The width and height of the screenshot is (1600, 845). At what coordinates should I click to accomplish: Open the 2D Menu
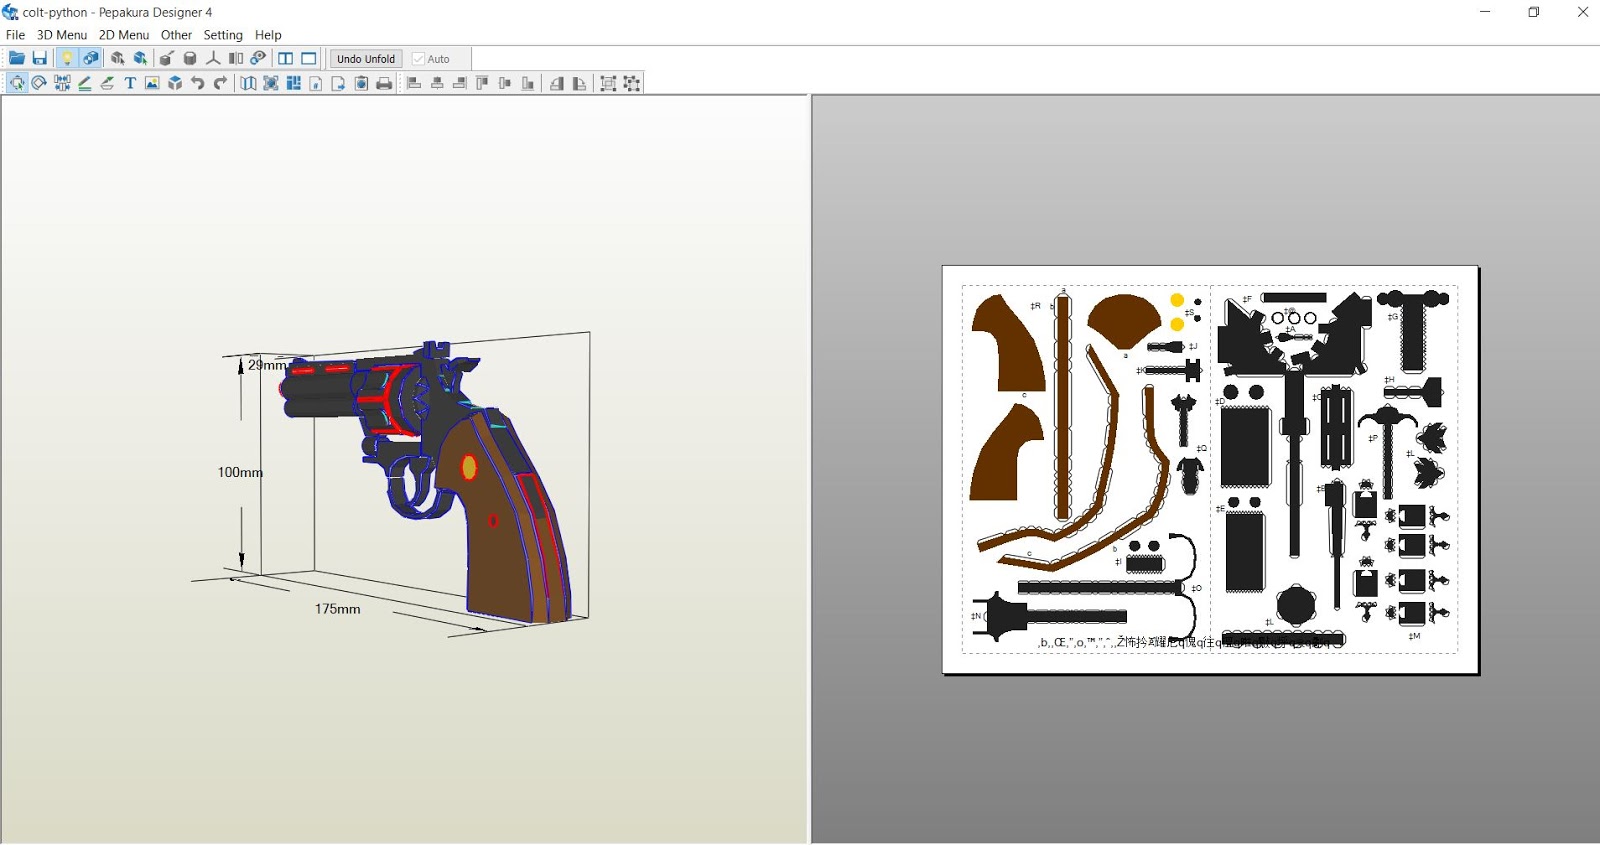pyautogui.click(x=124, y=35)
